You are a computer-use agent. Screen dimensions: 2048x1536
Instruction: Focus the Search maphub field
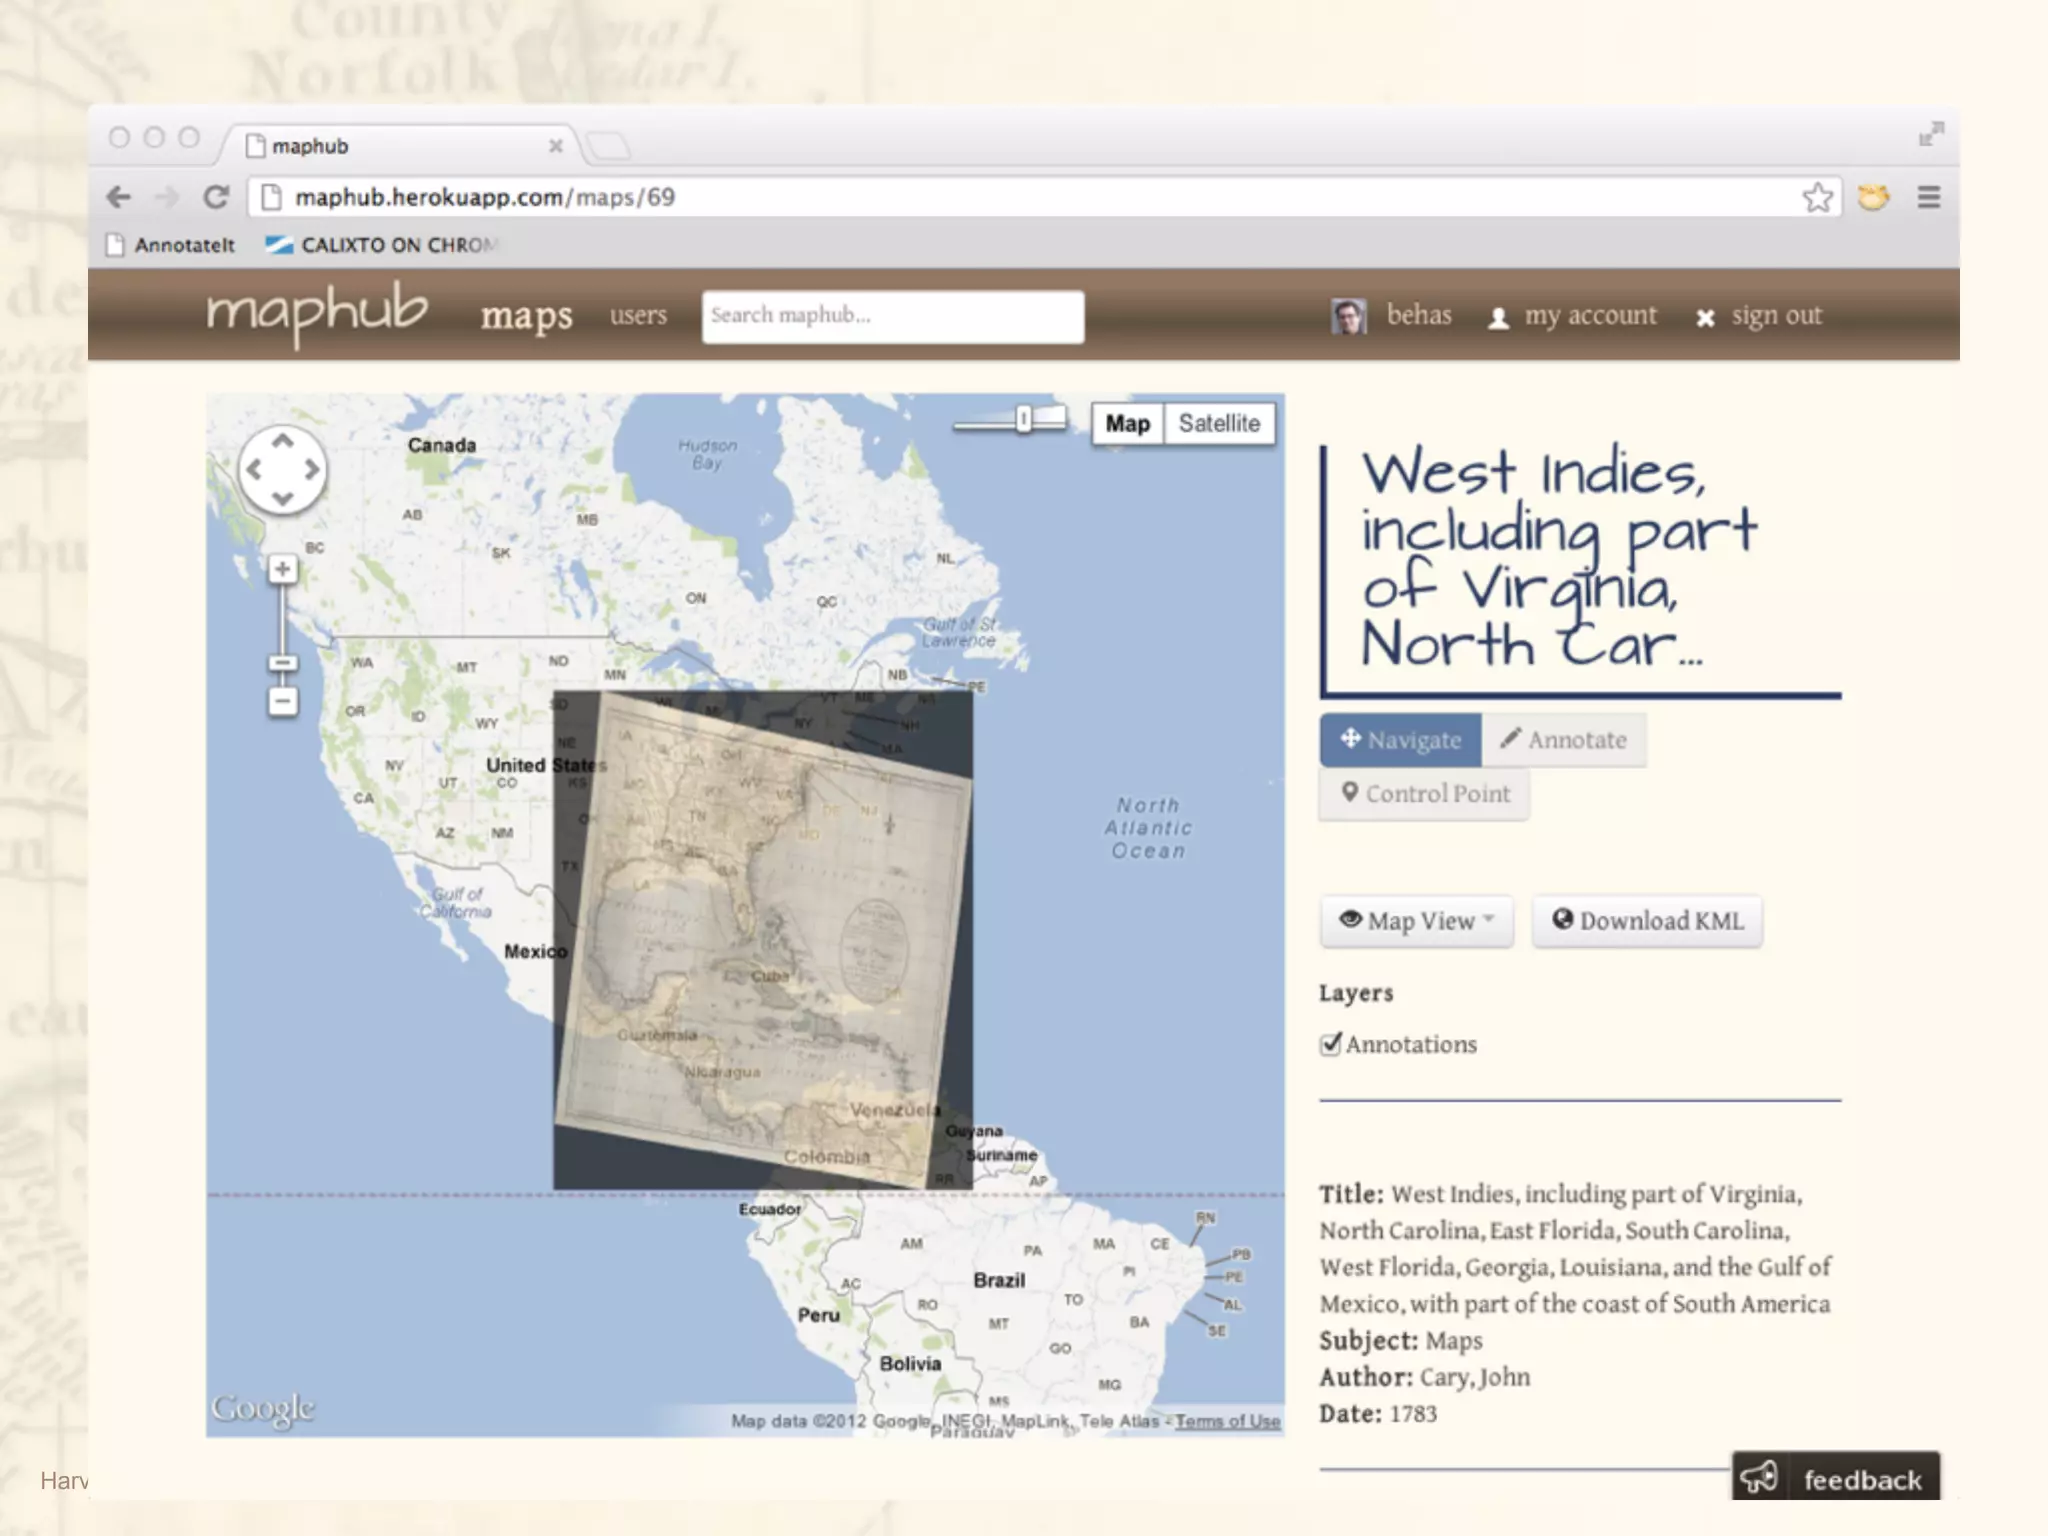(892, 317)
